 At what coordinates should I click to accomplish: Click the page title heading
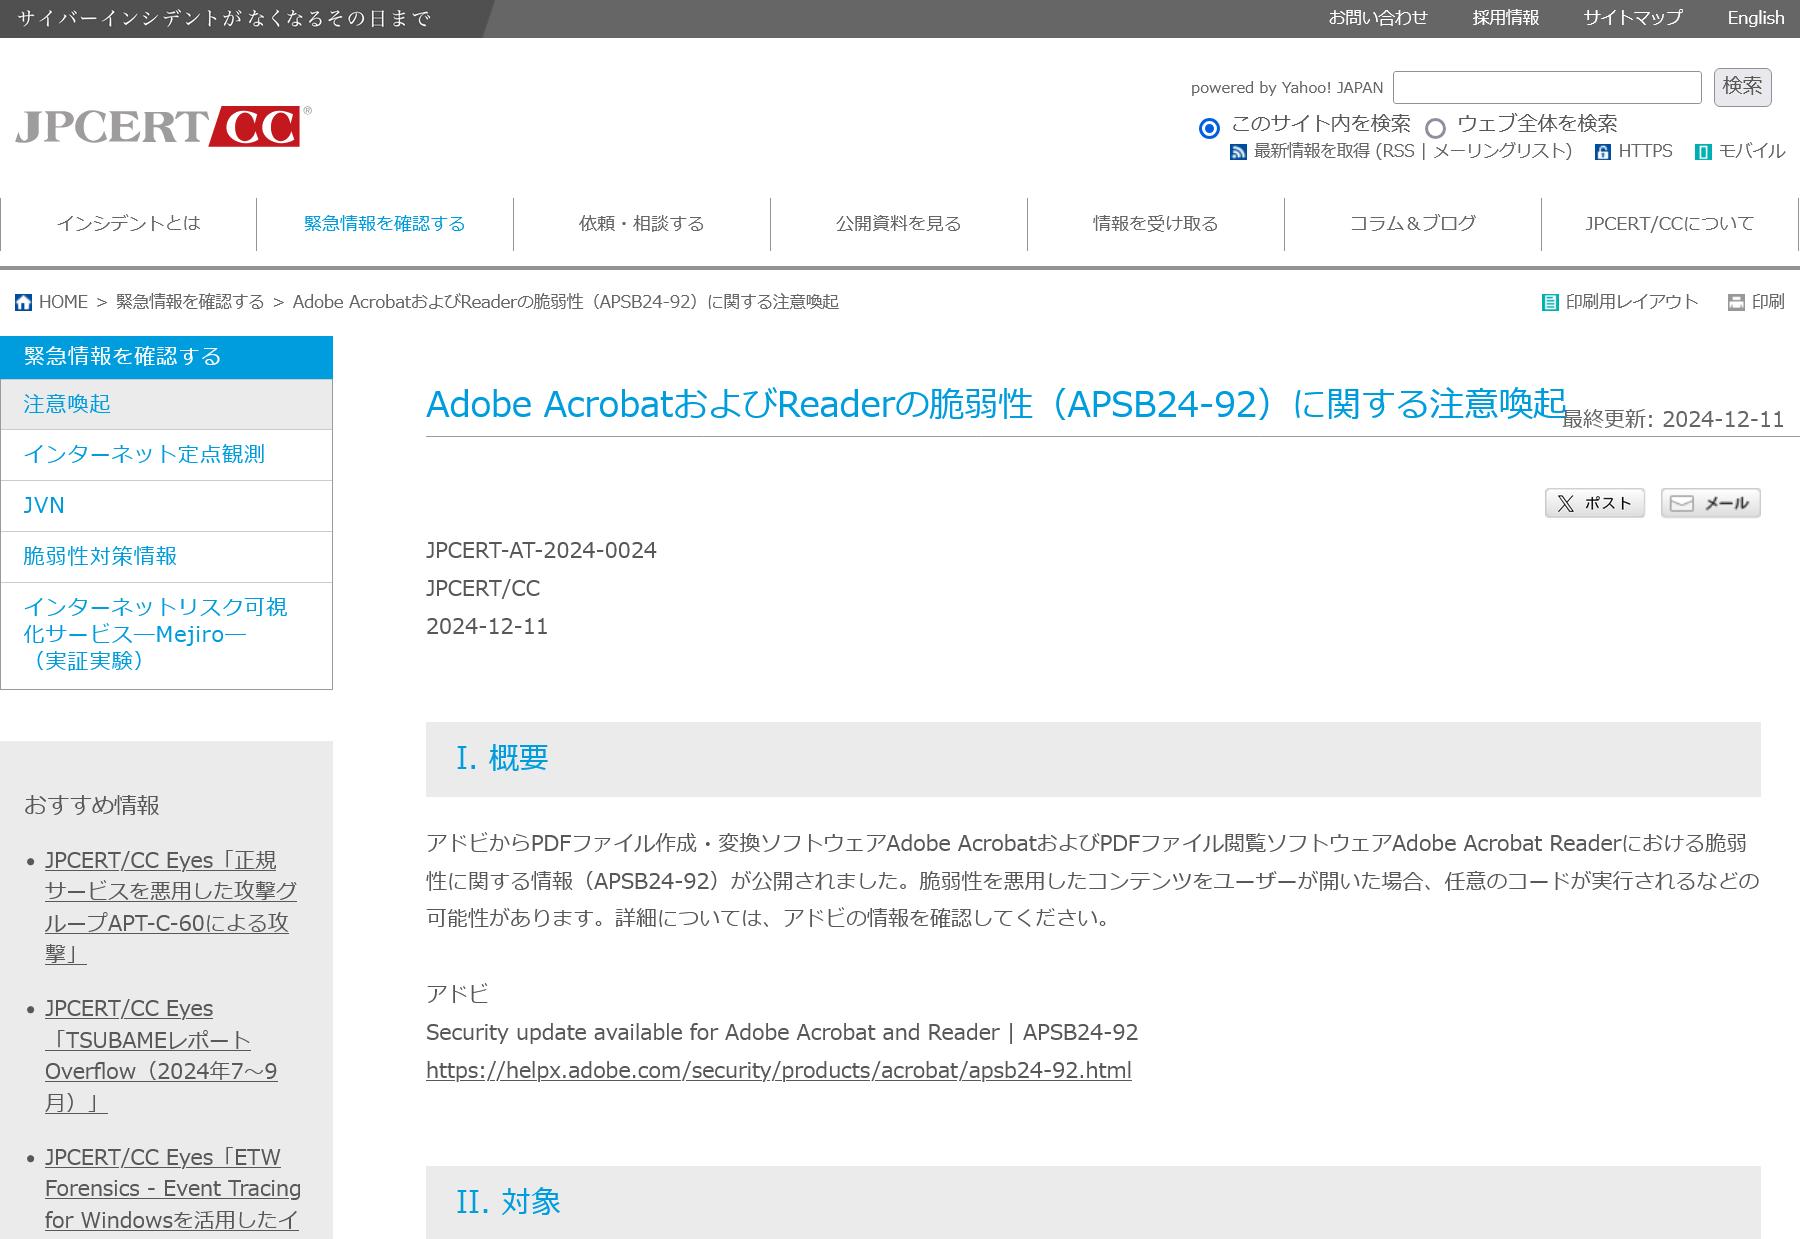click(x=996, y=404)
